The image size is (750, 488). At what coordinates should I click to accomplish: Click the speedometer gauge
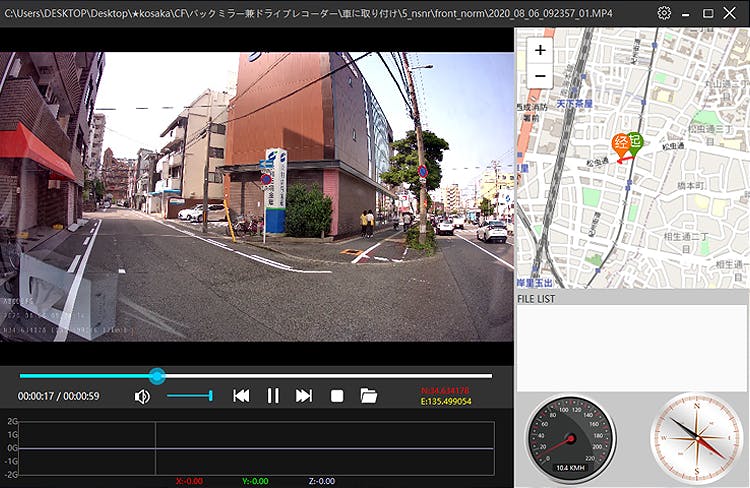[571, 438]
